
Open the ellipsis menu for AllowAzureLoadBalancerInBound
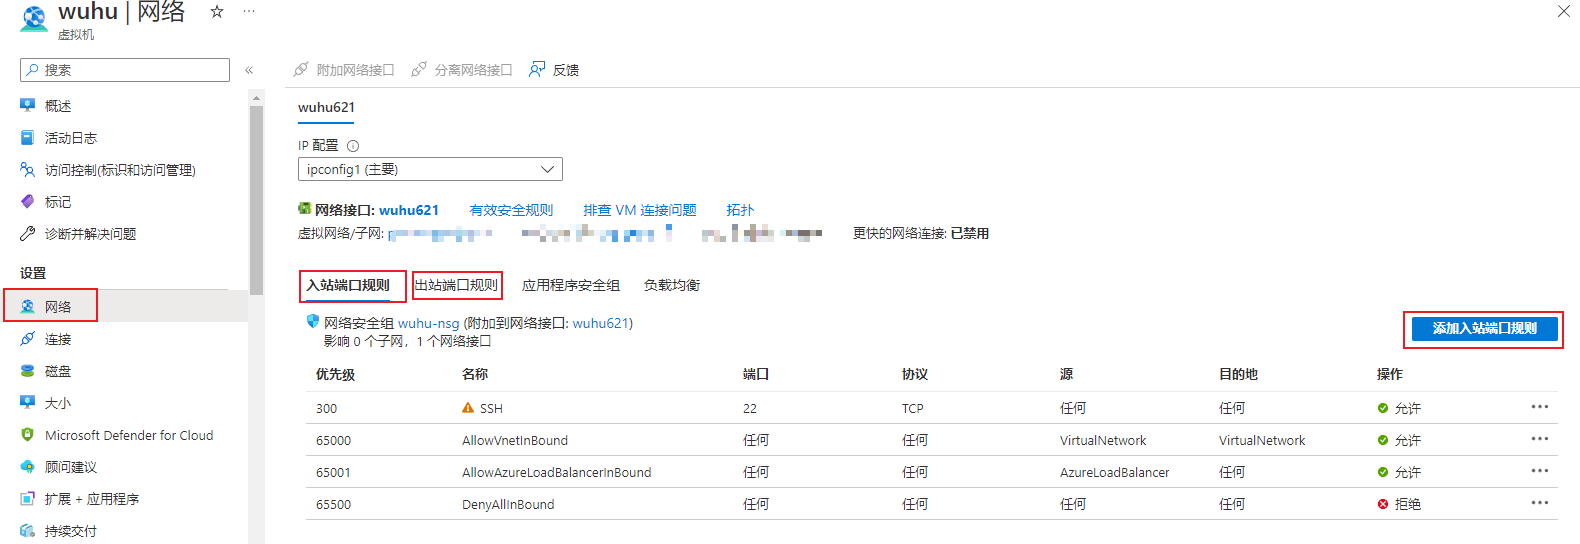[1539, 471]
